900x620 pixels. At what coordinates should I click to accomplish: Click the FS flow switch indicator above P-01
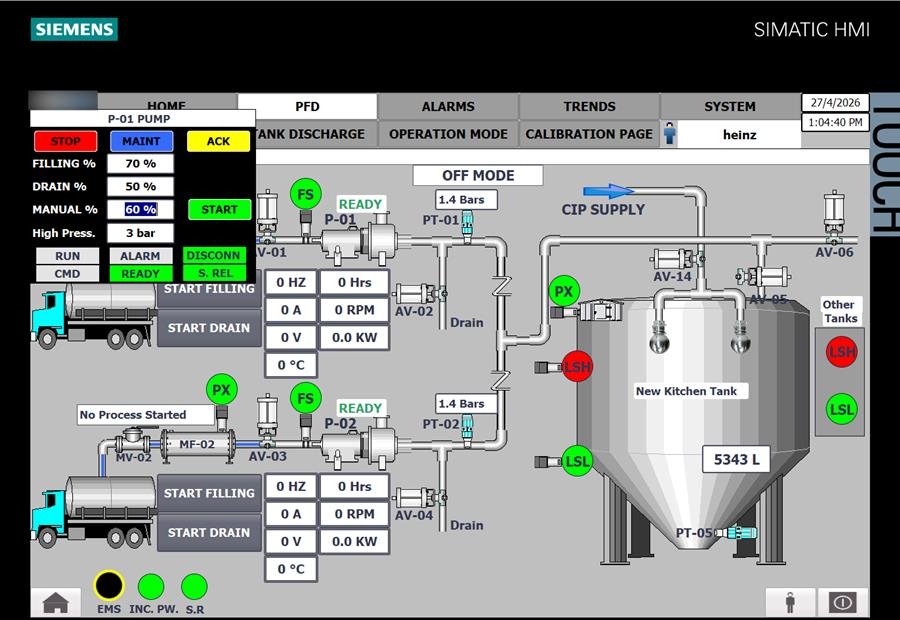click(x=305, y=195)
